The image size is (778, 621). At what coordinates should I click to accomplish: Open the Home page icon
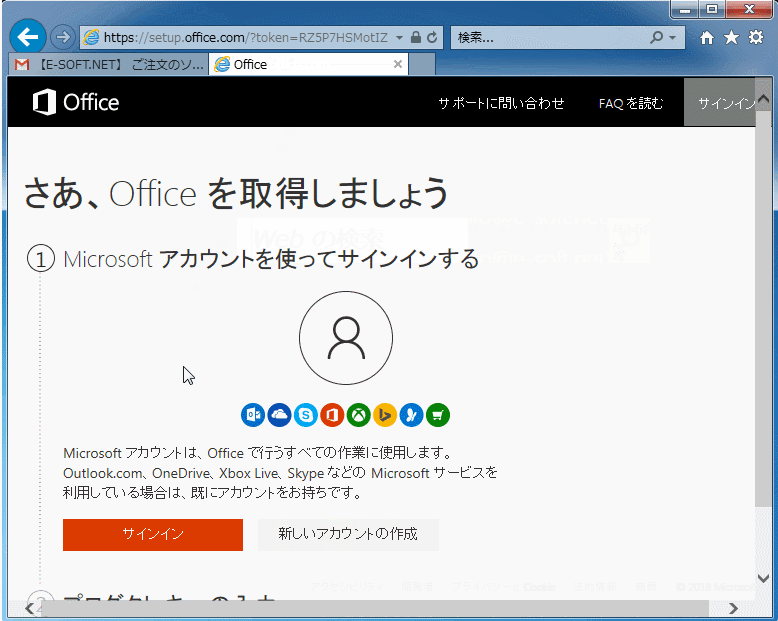pos(707,38)
